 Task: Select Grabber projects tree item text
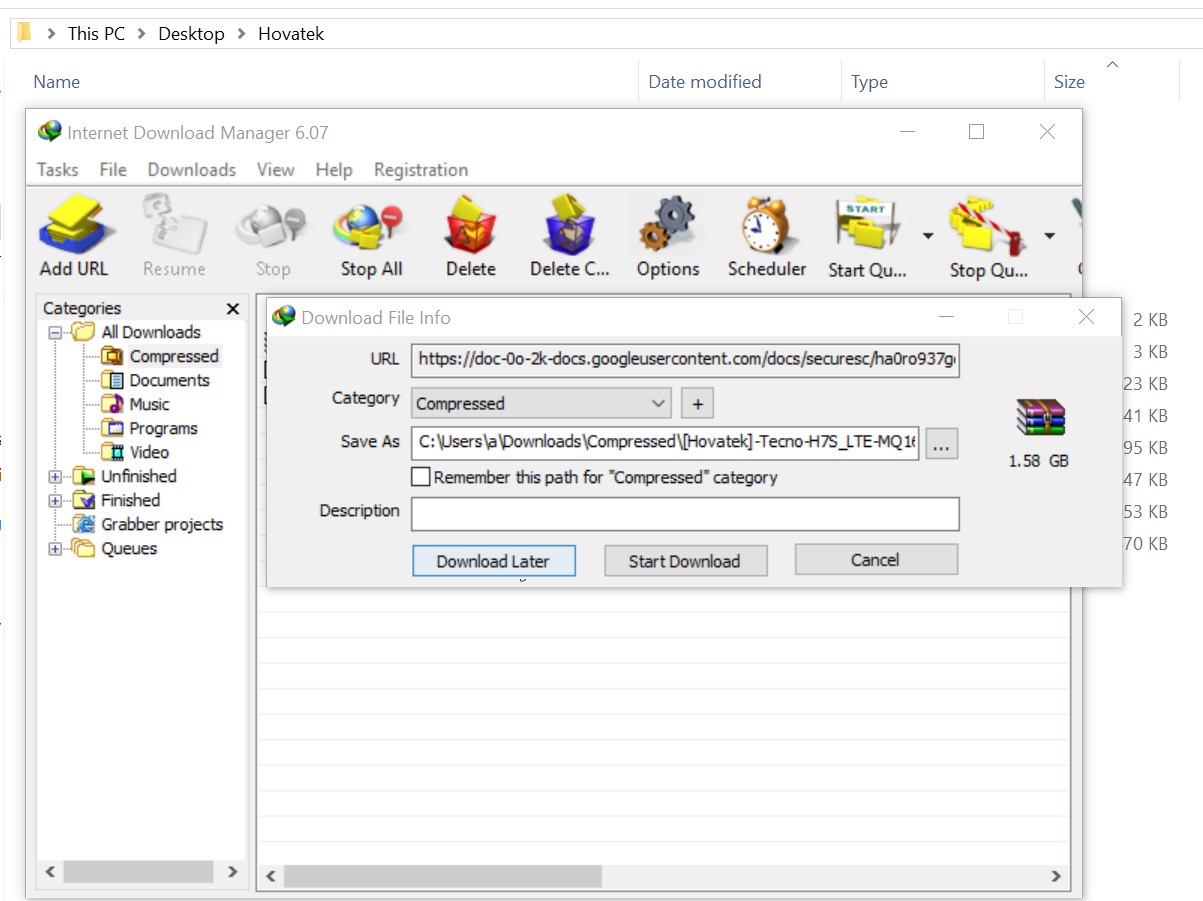pos(162,524)
